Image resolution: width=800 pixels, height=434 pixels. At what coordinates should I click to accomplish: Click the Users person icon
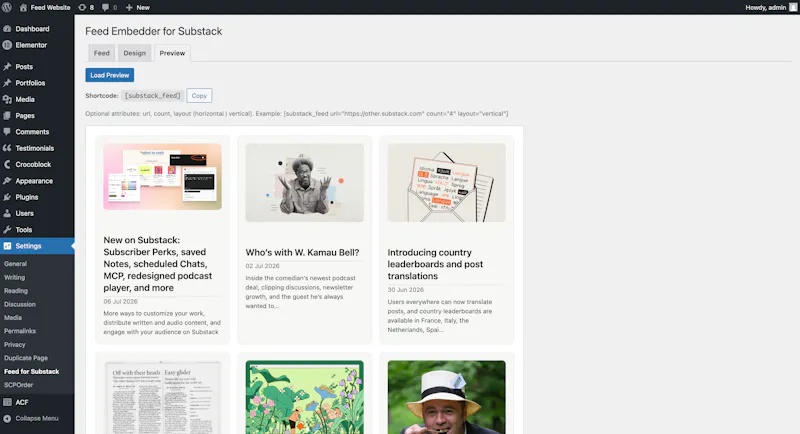pos(7,213)
